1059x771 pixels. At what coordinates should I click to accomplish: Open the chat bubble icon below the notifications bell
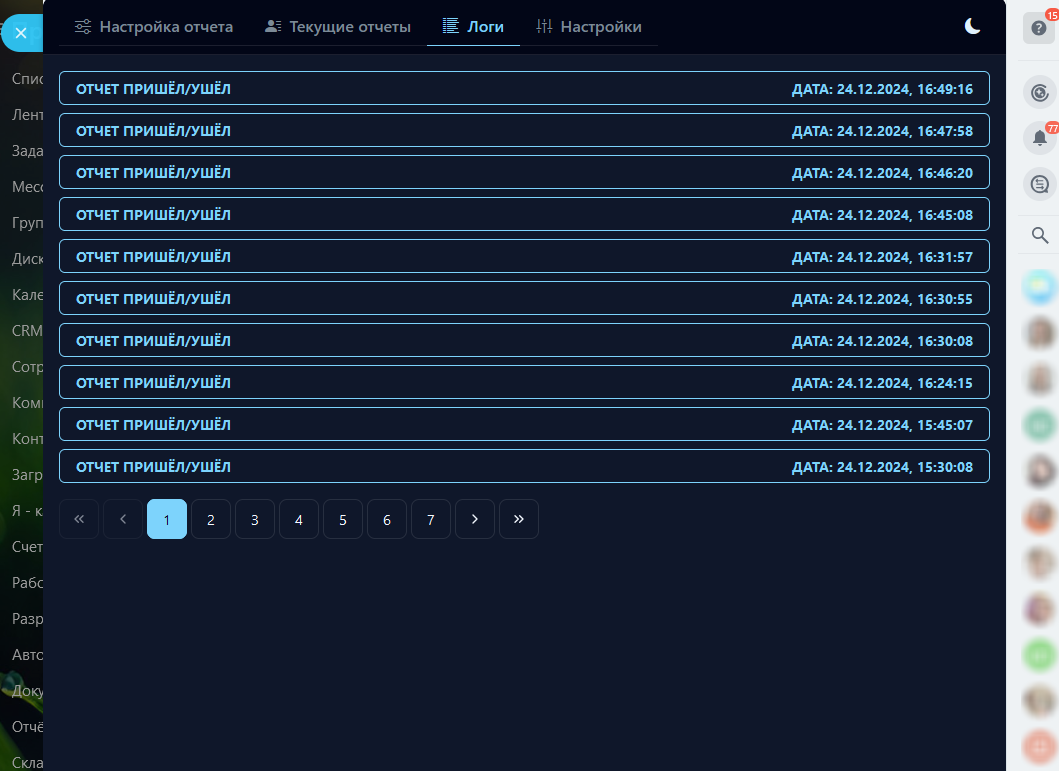pos(1040,184)
